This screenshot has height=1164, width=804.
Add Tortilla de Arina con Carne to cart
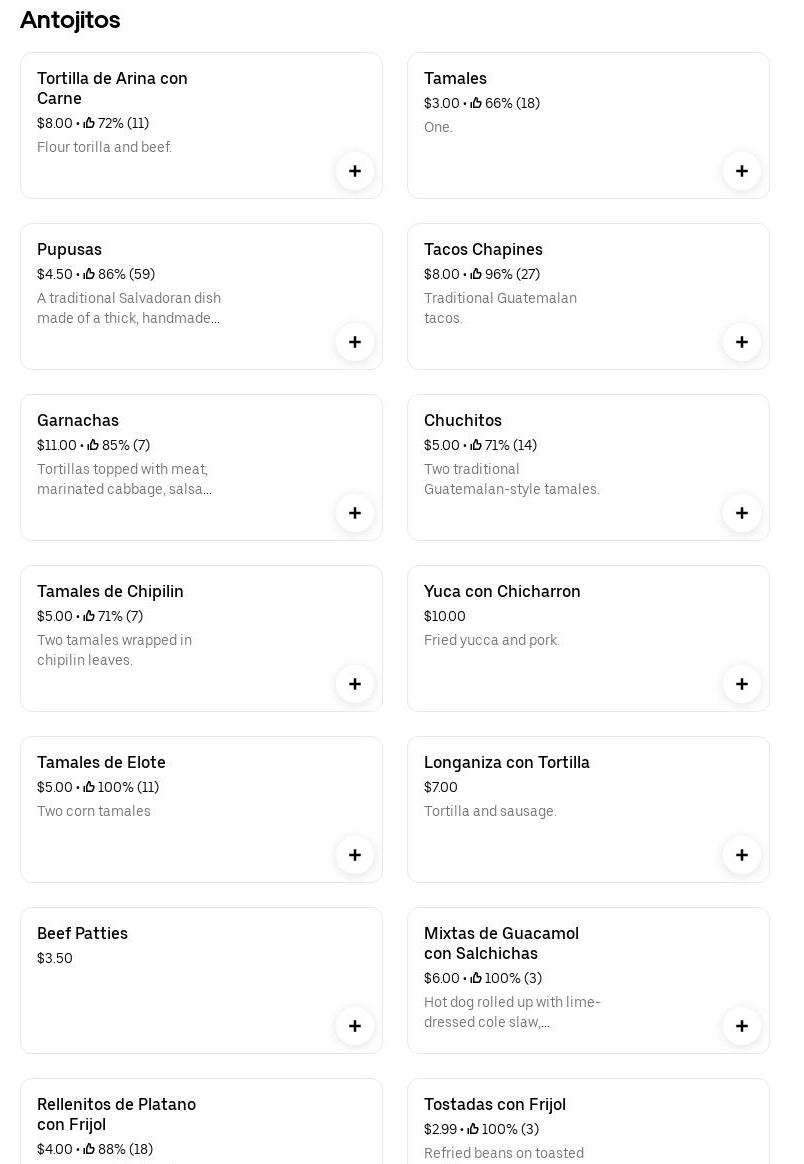coord(355,171)
